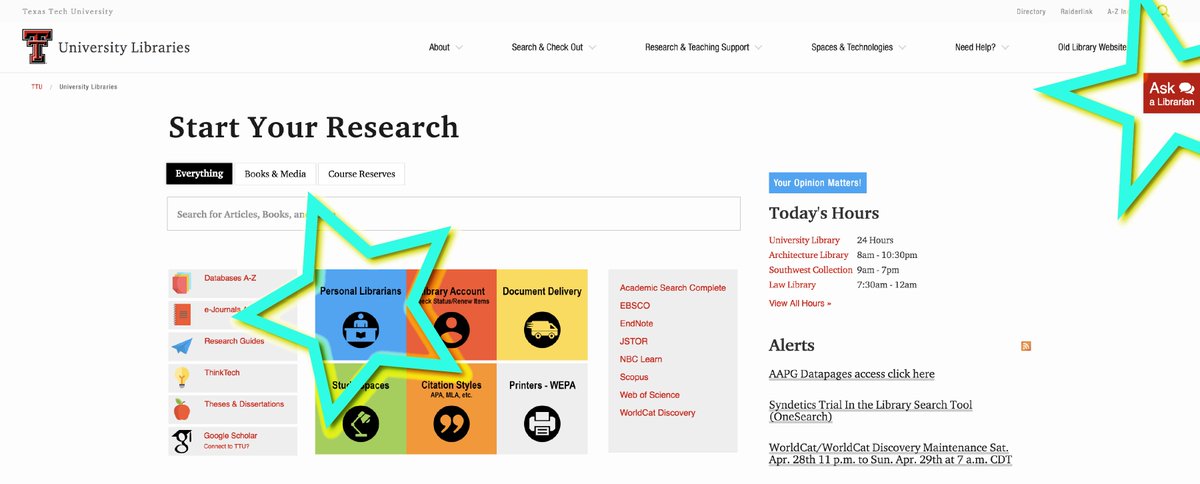This screenshot has height=484, width=1200.
Task: Switch to the Course Reserves tab
Action: tap(361, 174)
